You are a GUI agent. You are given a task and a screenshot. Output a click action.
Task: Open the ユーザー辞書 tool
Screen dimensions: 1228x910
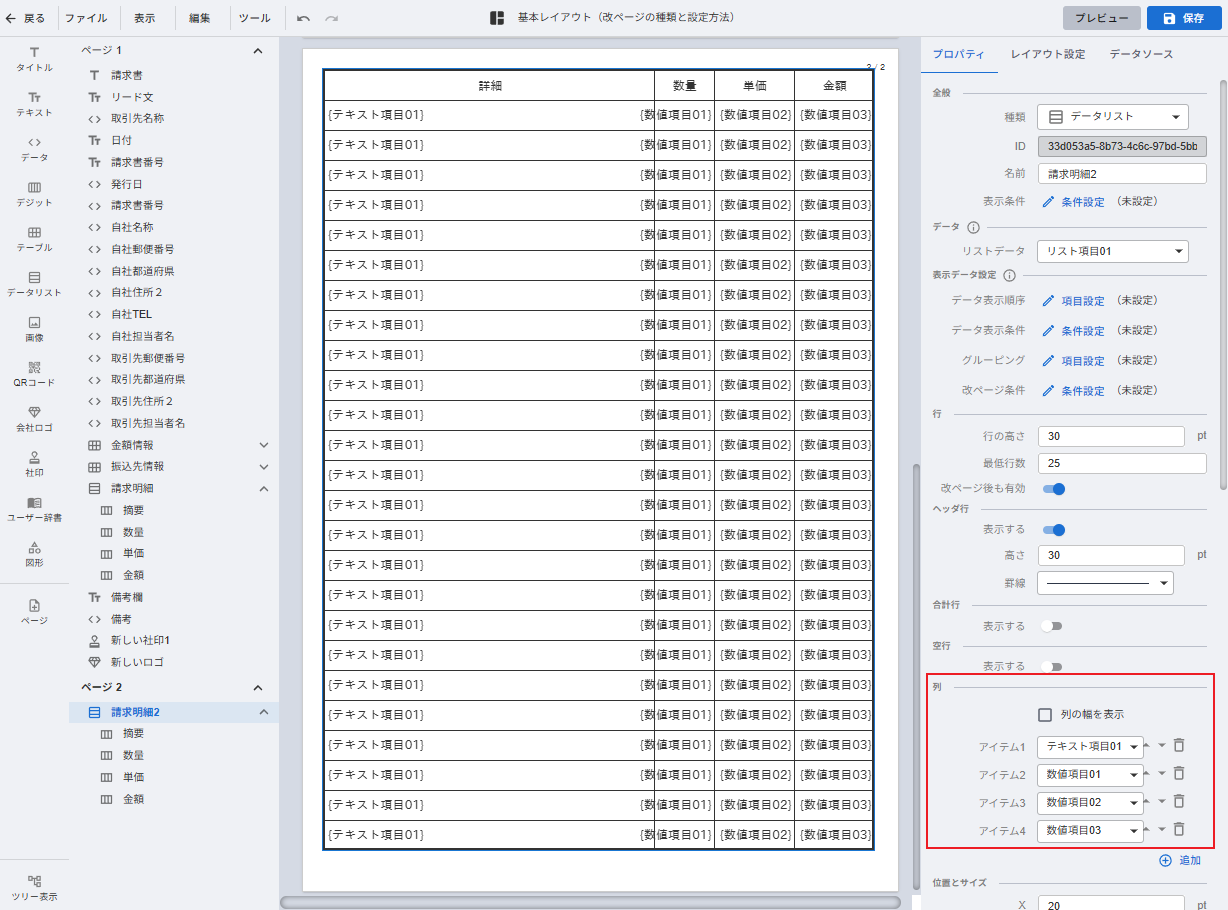click(34, 508)
